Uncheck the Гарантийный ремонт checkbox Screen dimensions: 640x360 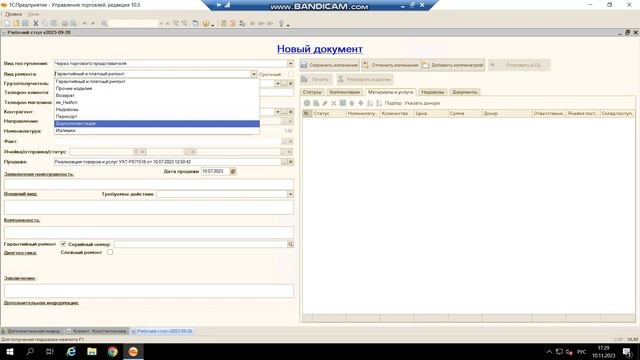coord(63,244)
